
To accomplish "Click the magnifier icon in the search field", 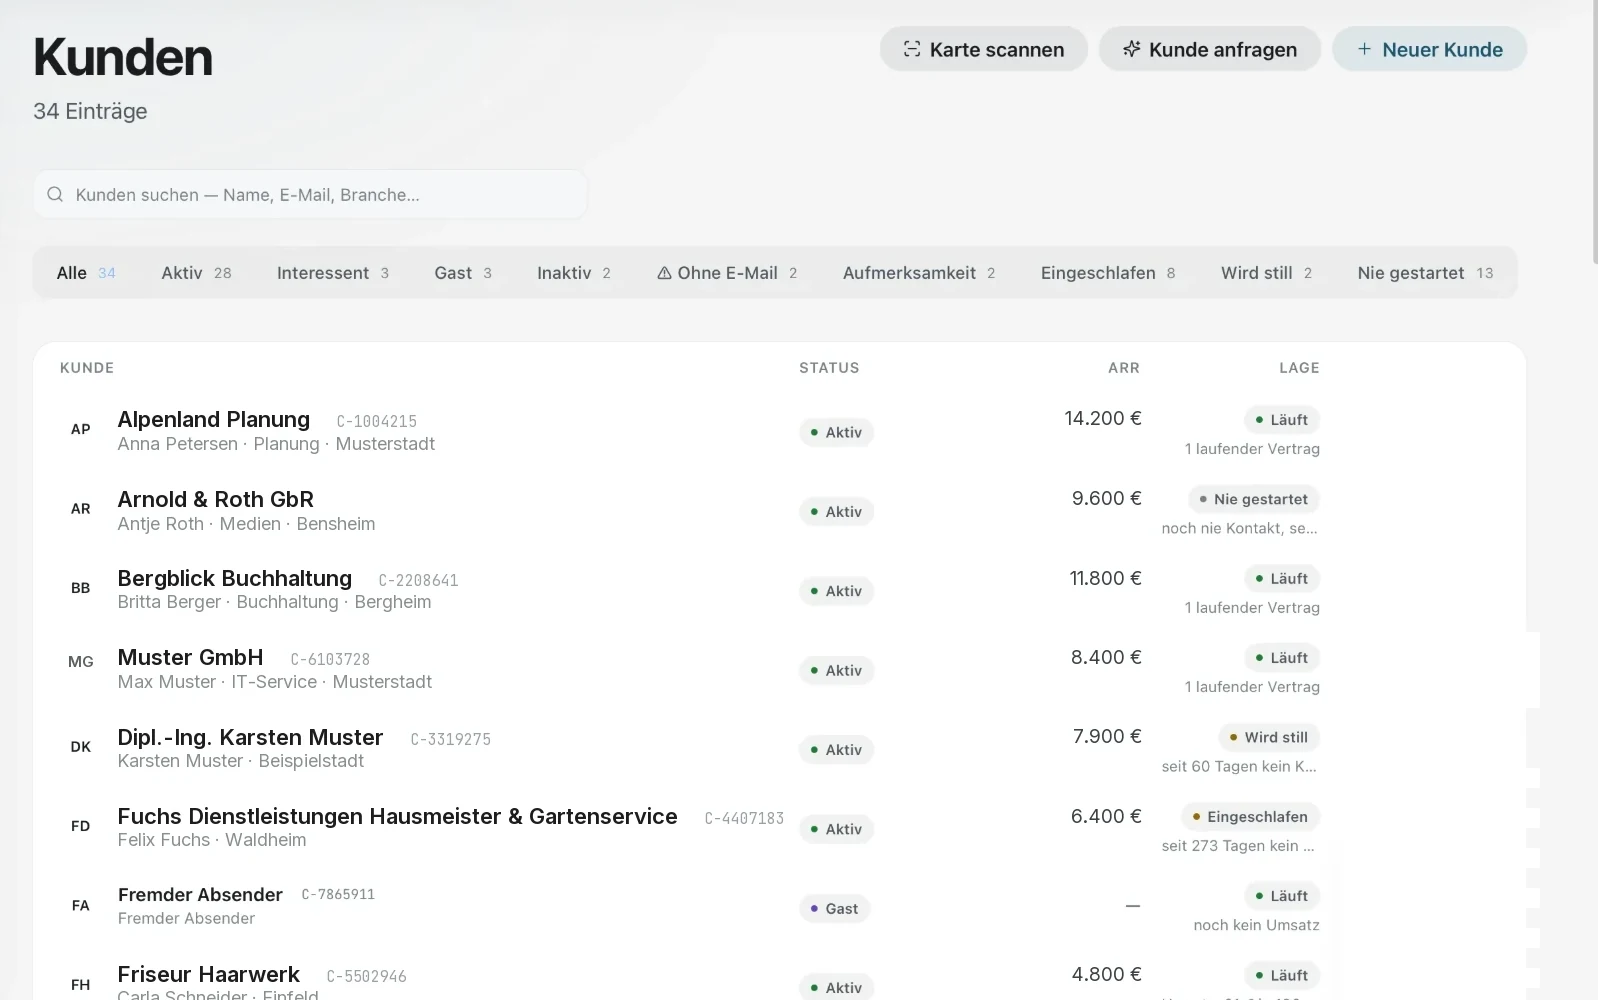I will point(55,194).
